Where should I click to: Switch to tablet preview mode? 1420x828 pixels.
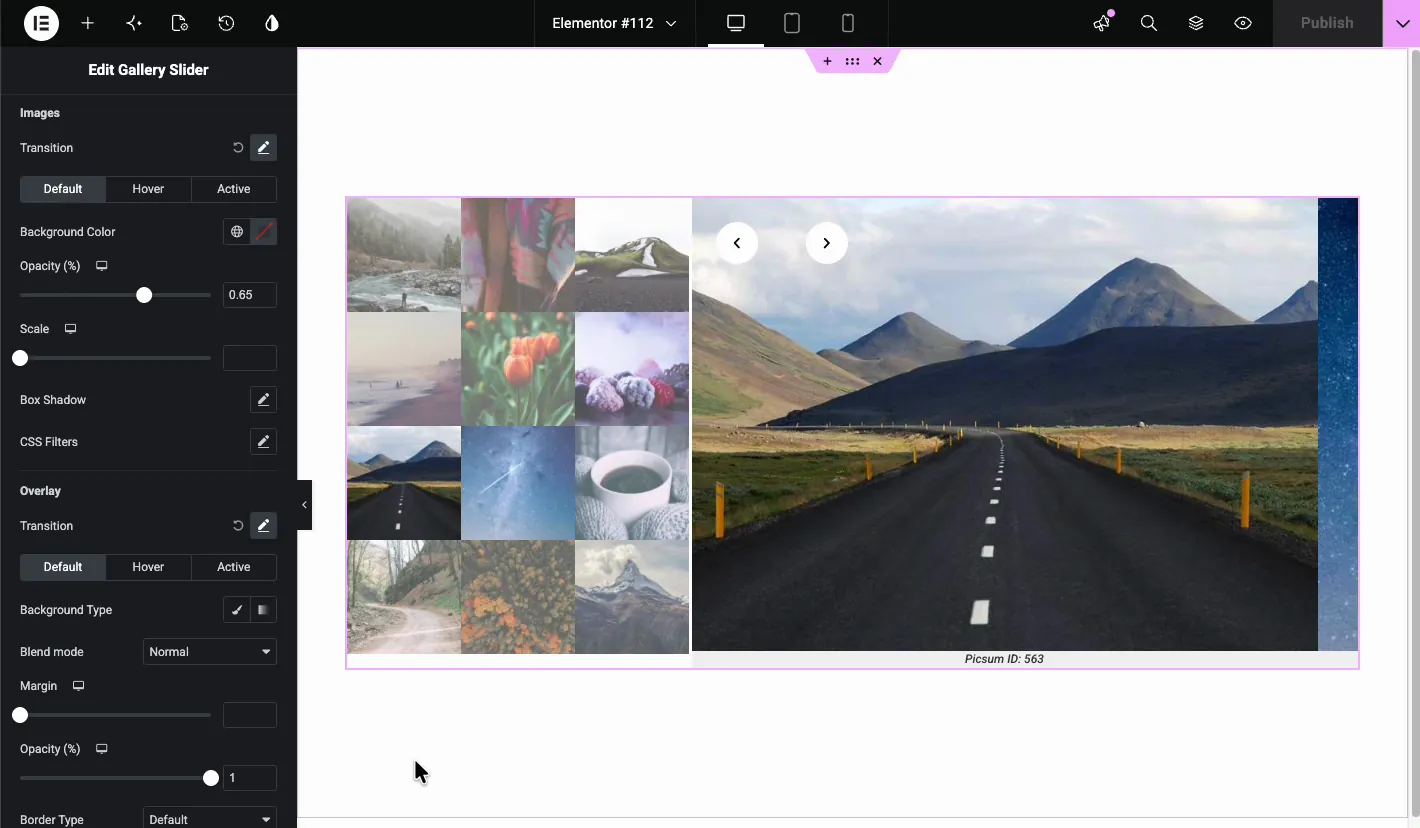point(792,23)
